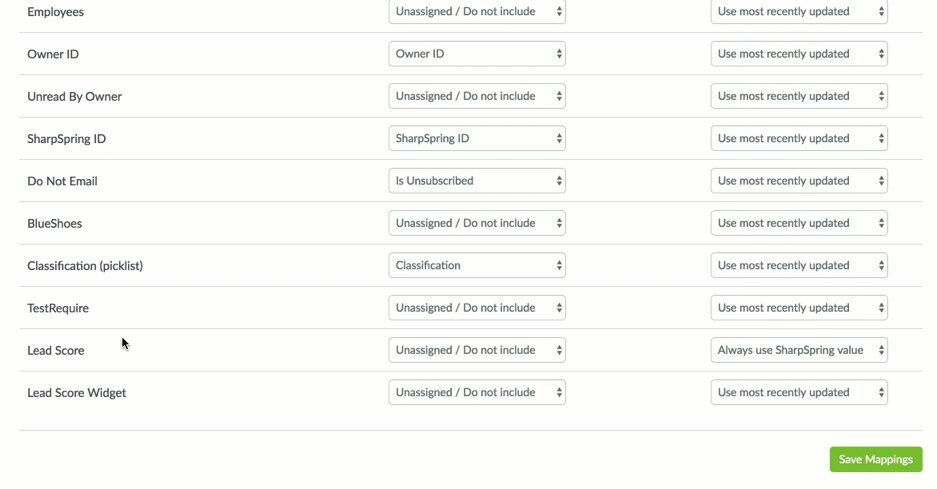Open the Lead Score field mapping dropdown

[x=477, y=350]
